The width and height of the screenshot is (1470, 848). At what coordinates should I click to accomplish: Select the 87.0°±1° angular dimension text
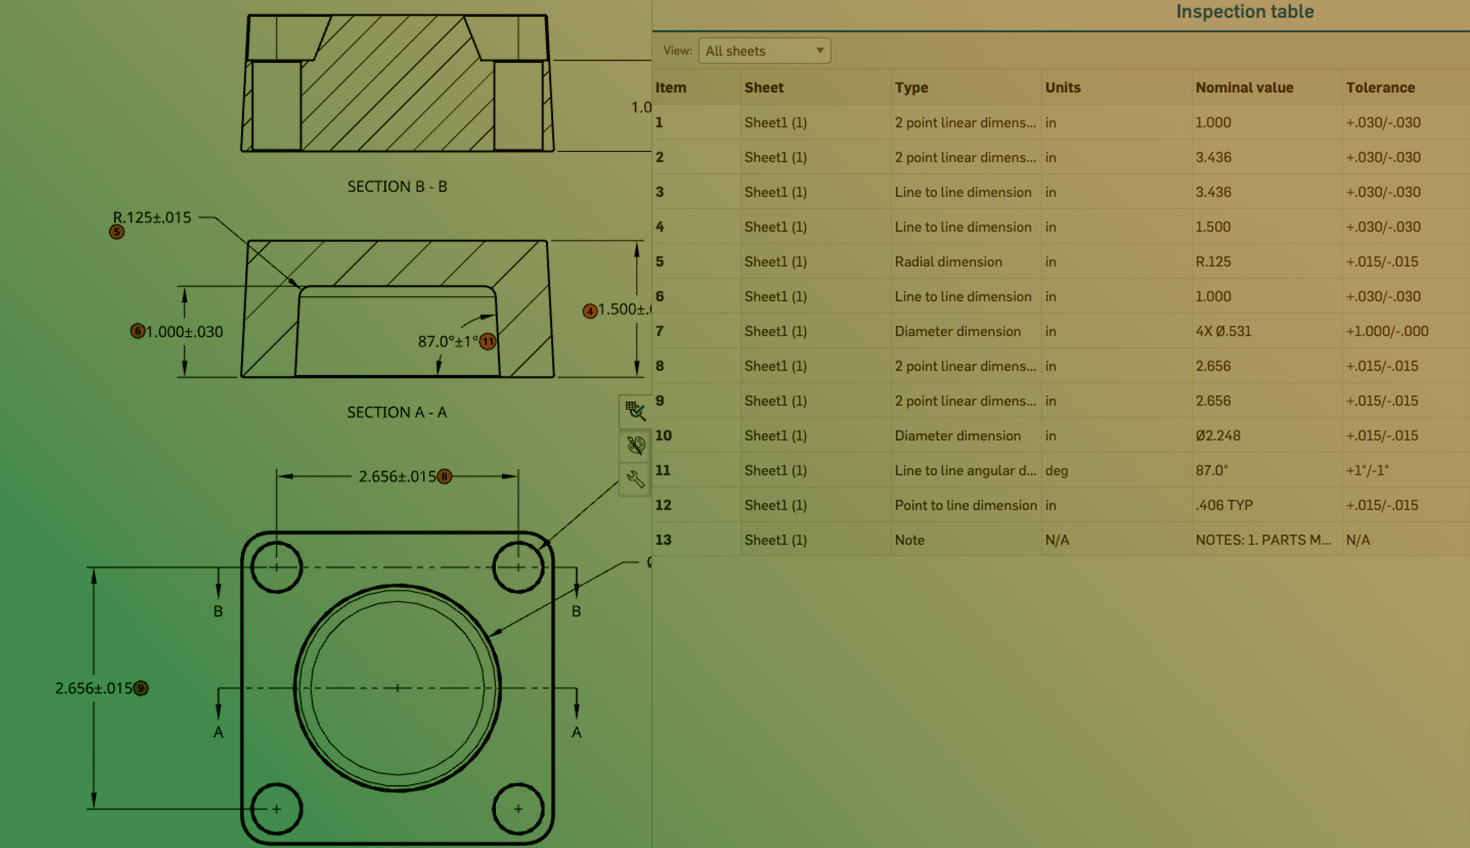[x=448, y=341]
